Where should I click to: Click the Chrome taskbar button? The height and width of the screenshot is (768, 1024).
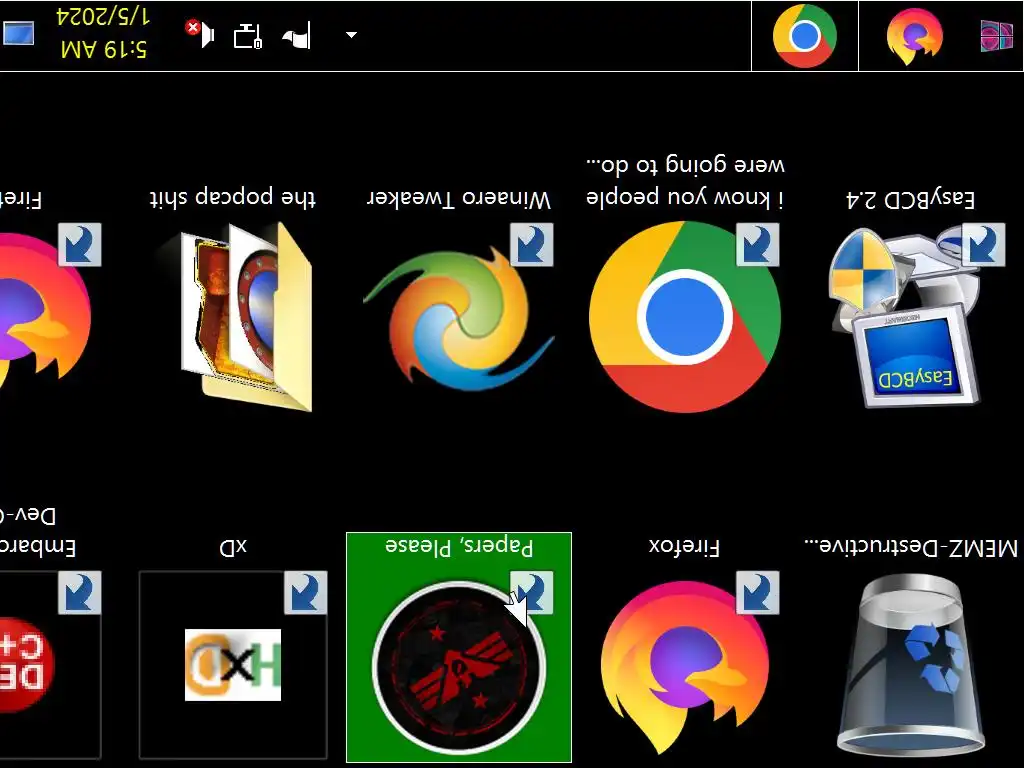[x=805, y=36]
